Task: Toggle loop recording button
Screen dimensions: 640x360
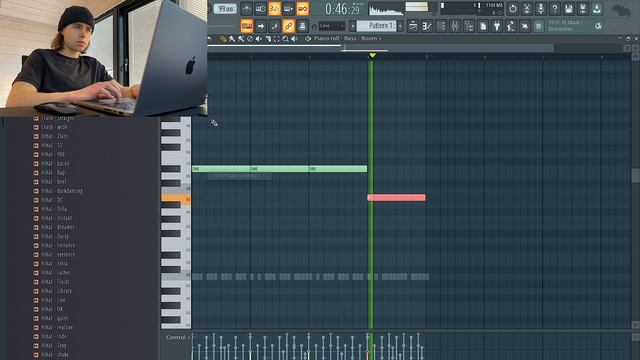Action: [302, 9]
